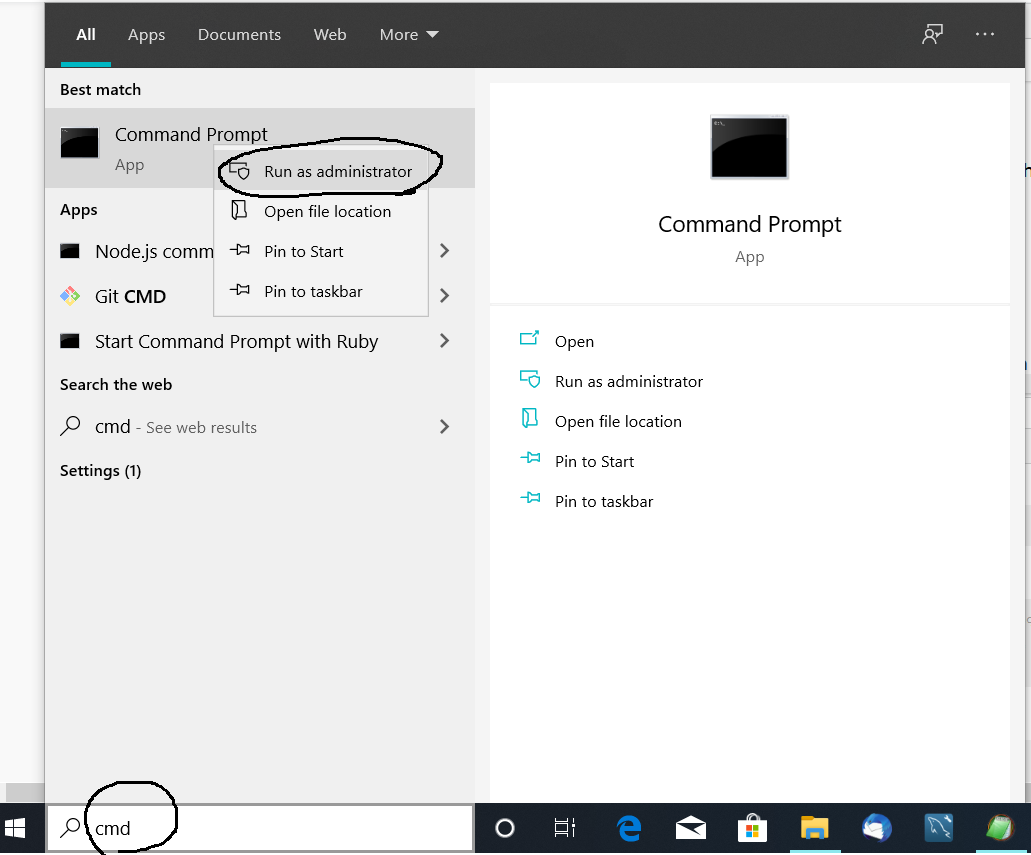Click folder icon beside details Open file location
Viewport: 1031px width, 855px height.
pyautogui.click(x=529, y=418)
